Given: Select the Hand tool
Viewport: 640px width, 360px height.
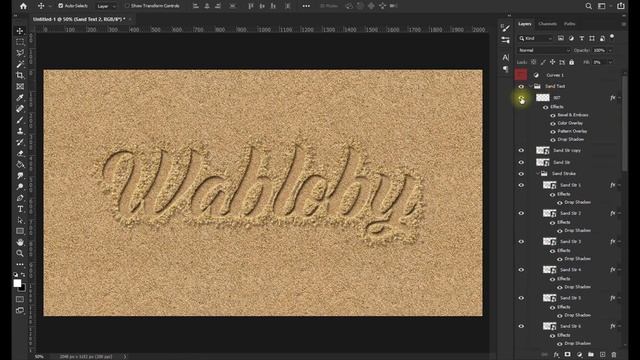Looking at the screenshot, I should tap(20, 242).
